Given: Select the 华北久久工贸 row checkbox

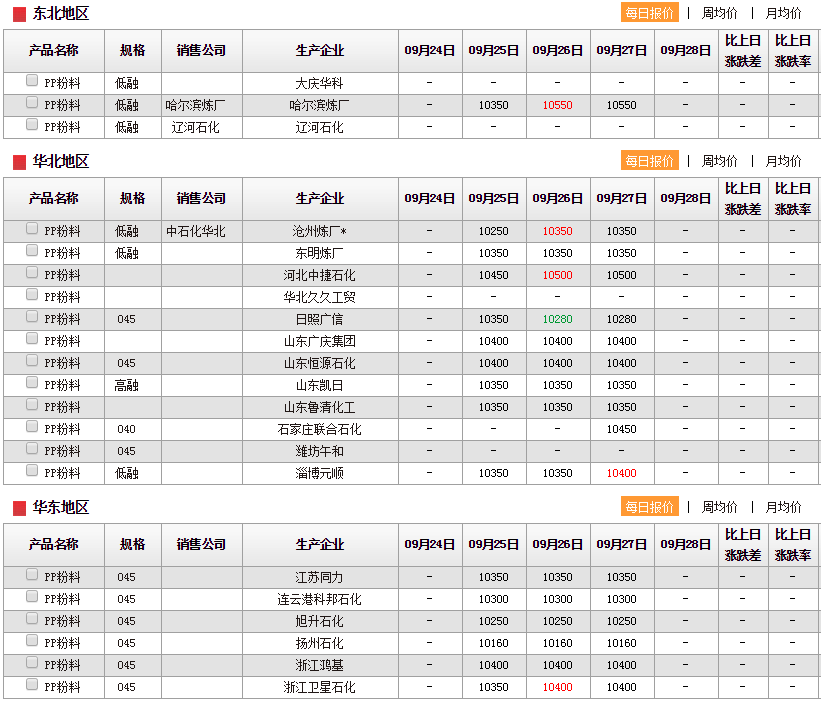Looking at the screenshot, I should coord(32,294).
